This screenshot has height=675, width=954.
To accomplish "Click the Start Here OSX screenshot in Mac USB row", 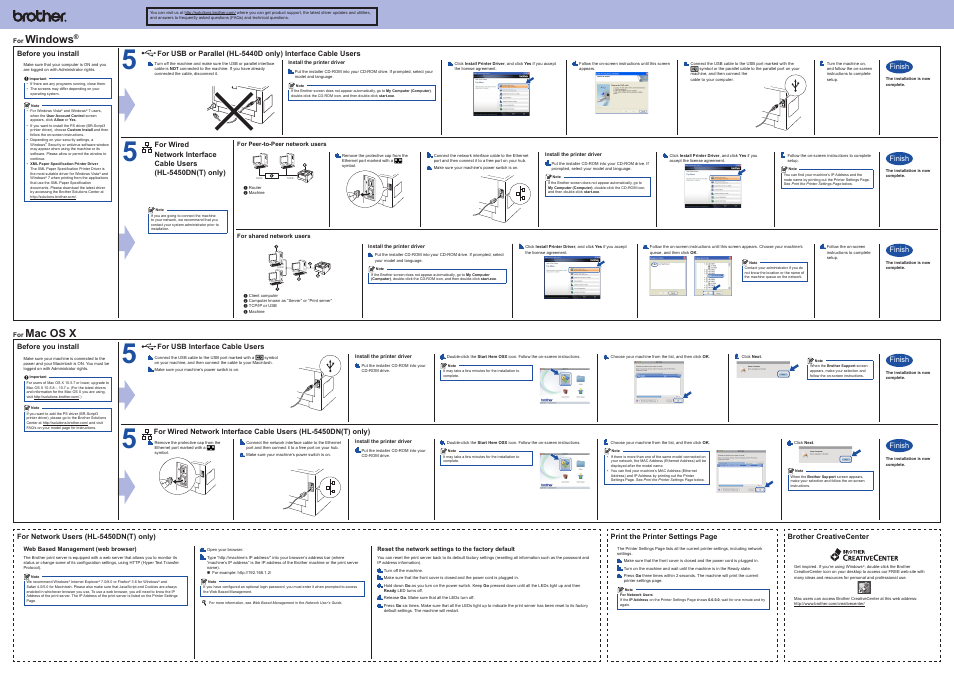I will click(565, 385).
